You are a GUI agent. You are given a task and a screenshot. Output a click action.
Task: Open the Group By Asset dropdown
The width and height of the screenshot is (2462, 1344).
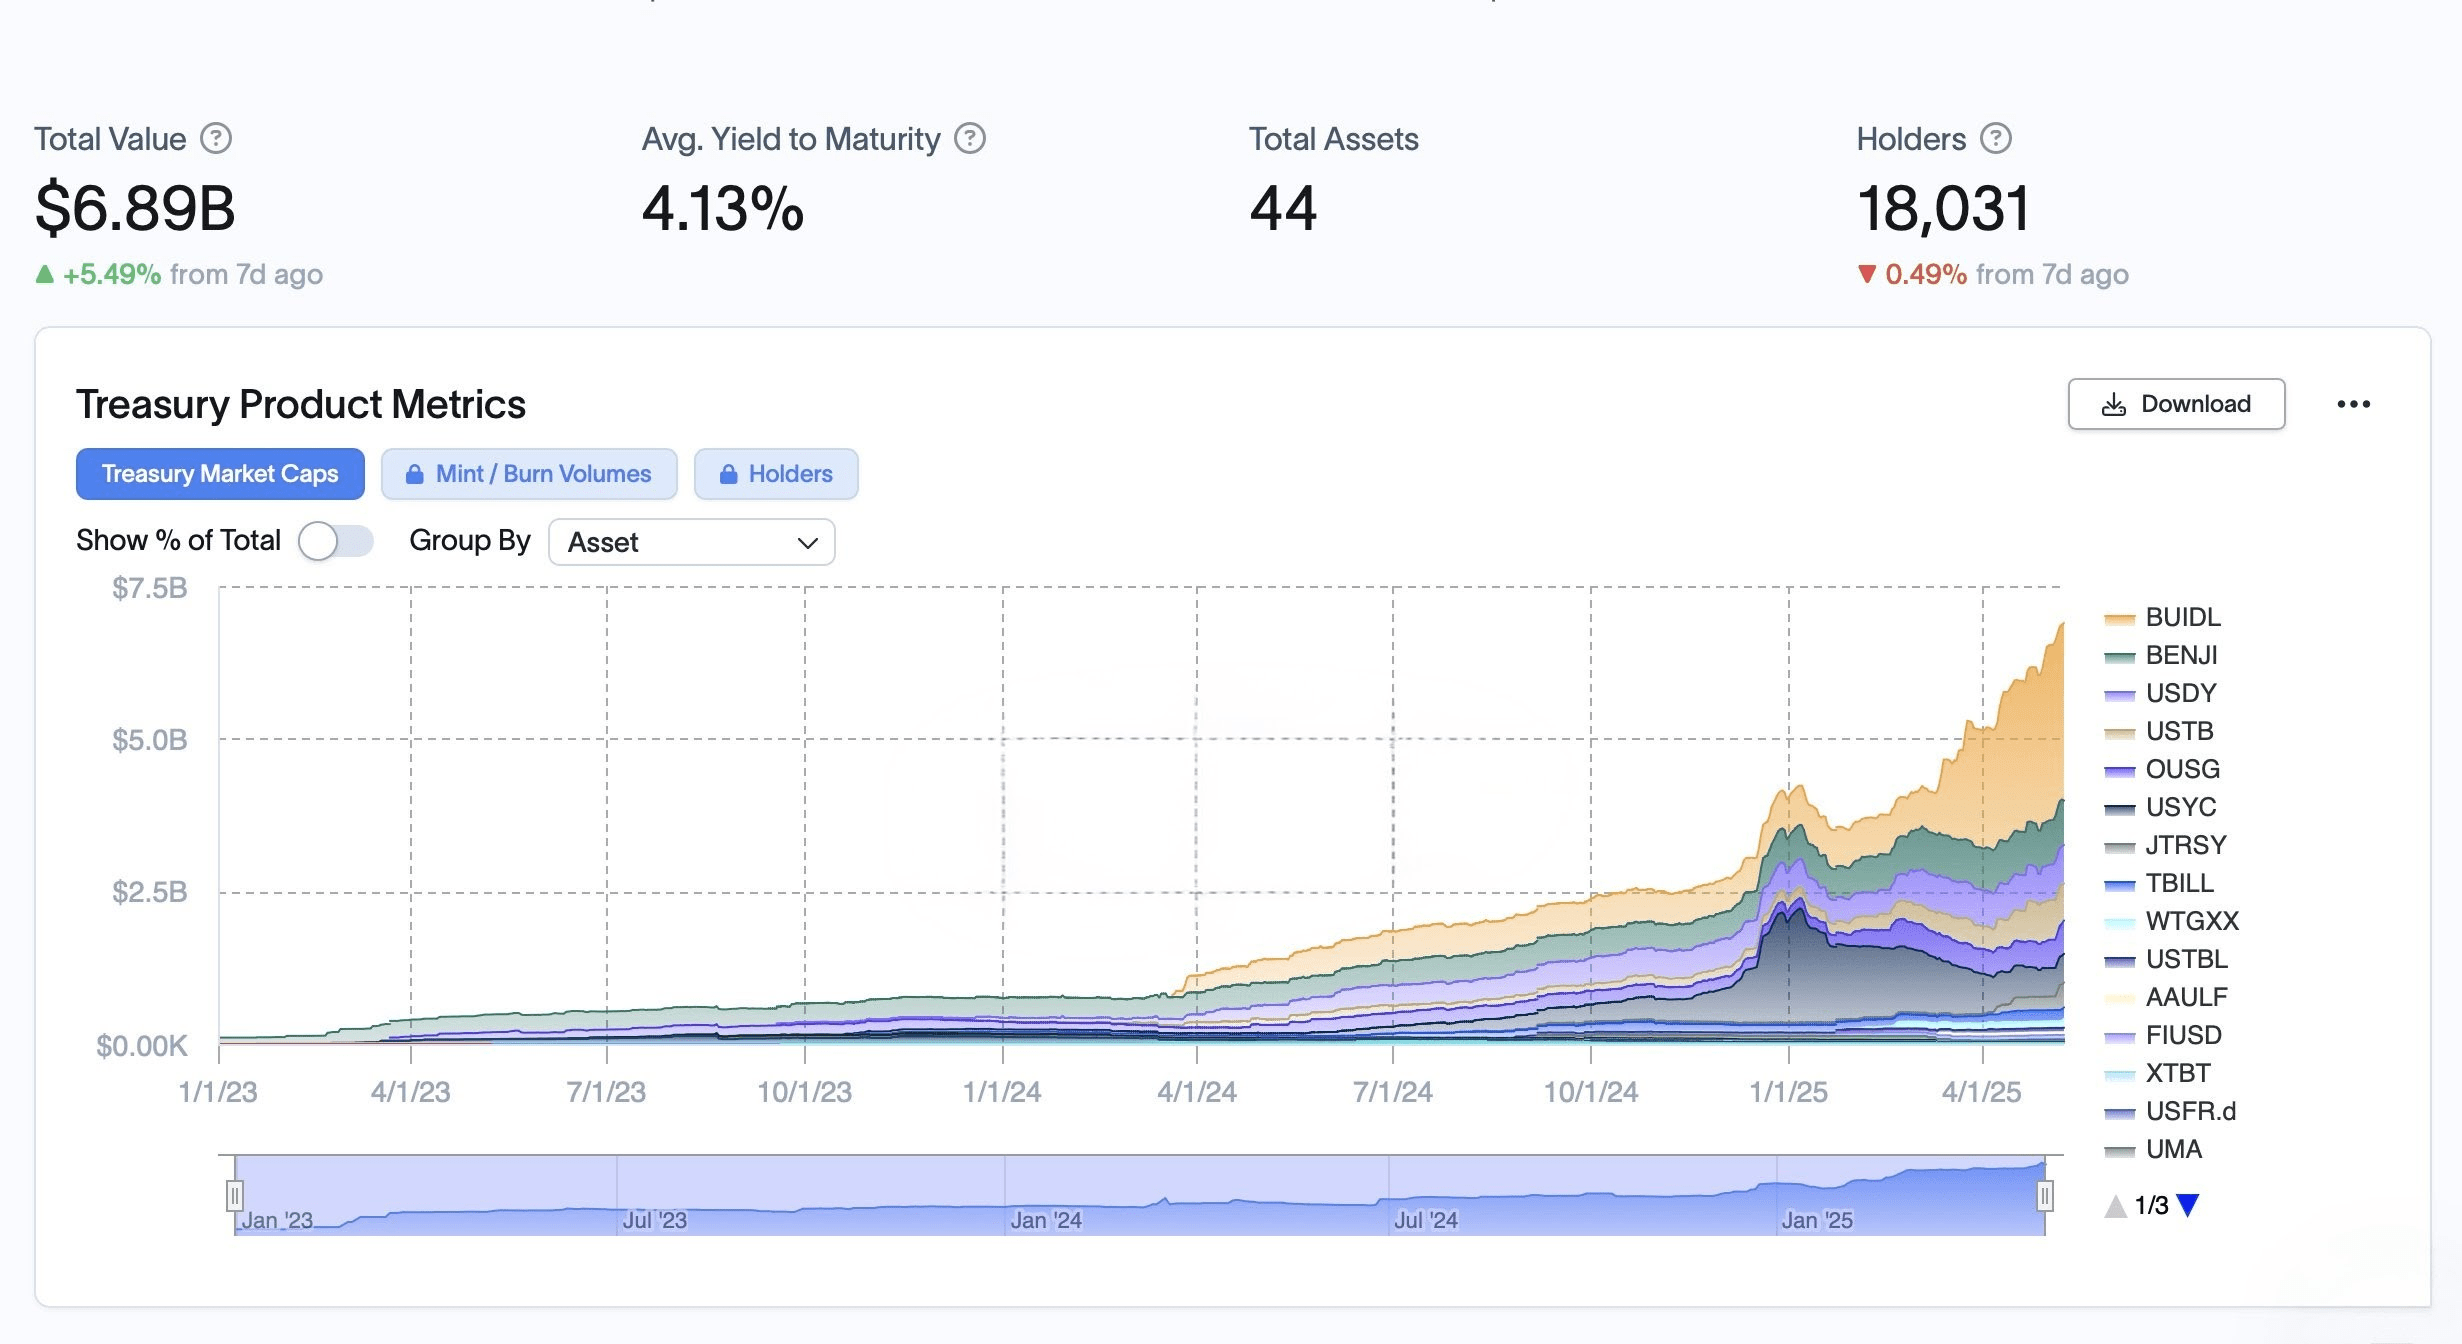691,542
